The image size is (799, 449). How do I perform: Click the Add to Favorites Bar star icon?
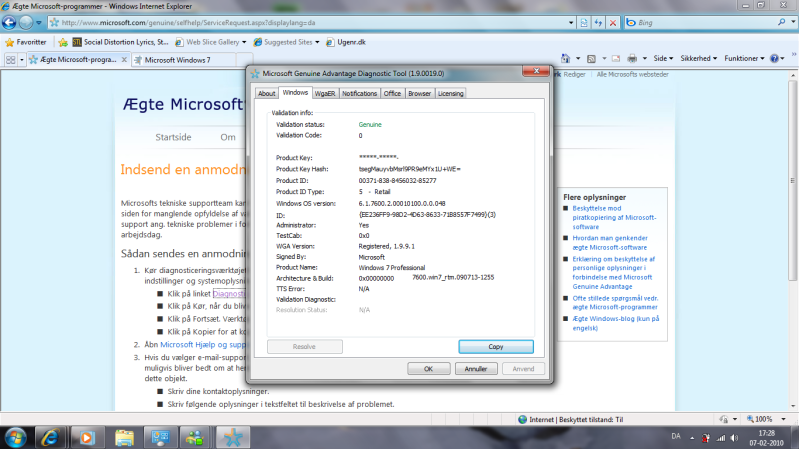[63, 42]
